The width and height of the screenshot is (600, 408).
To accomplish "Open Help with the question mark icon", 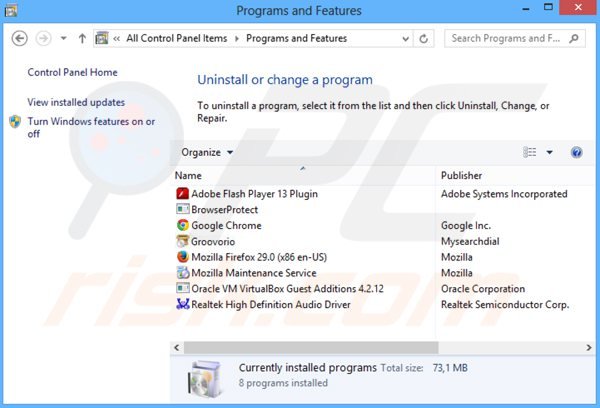I will (576, 152).
